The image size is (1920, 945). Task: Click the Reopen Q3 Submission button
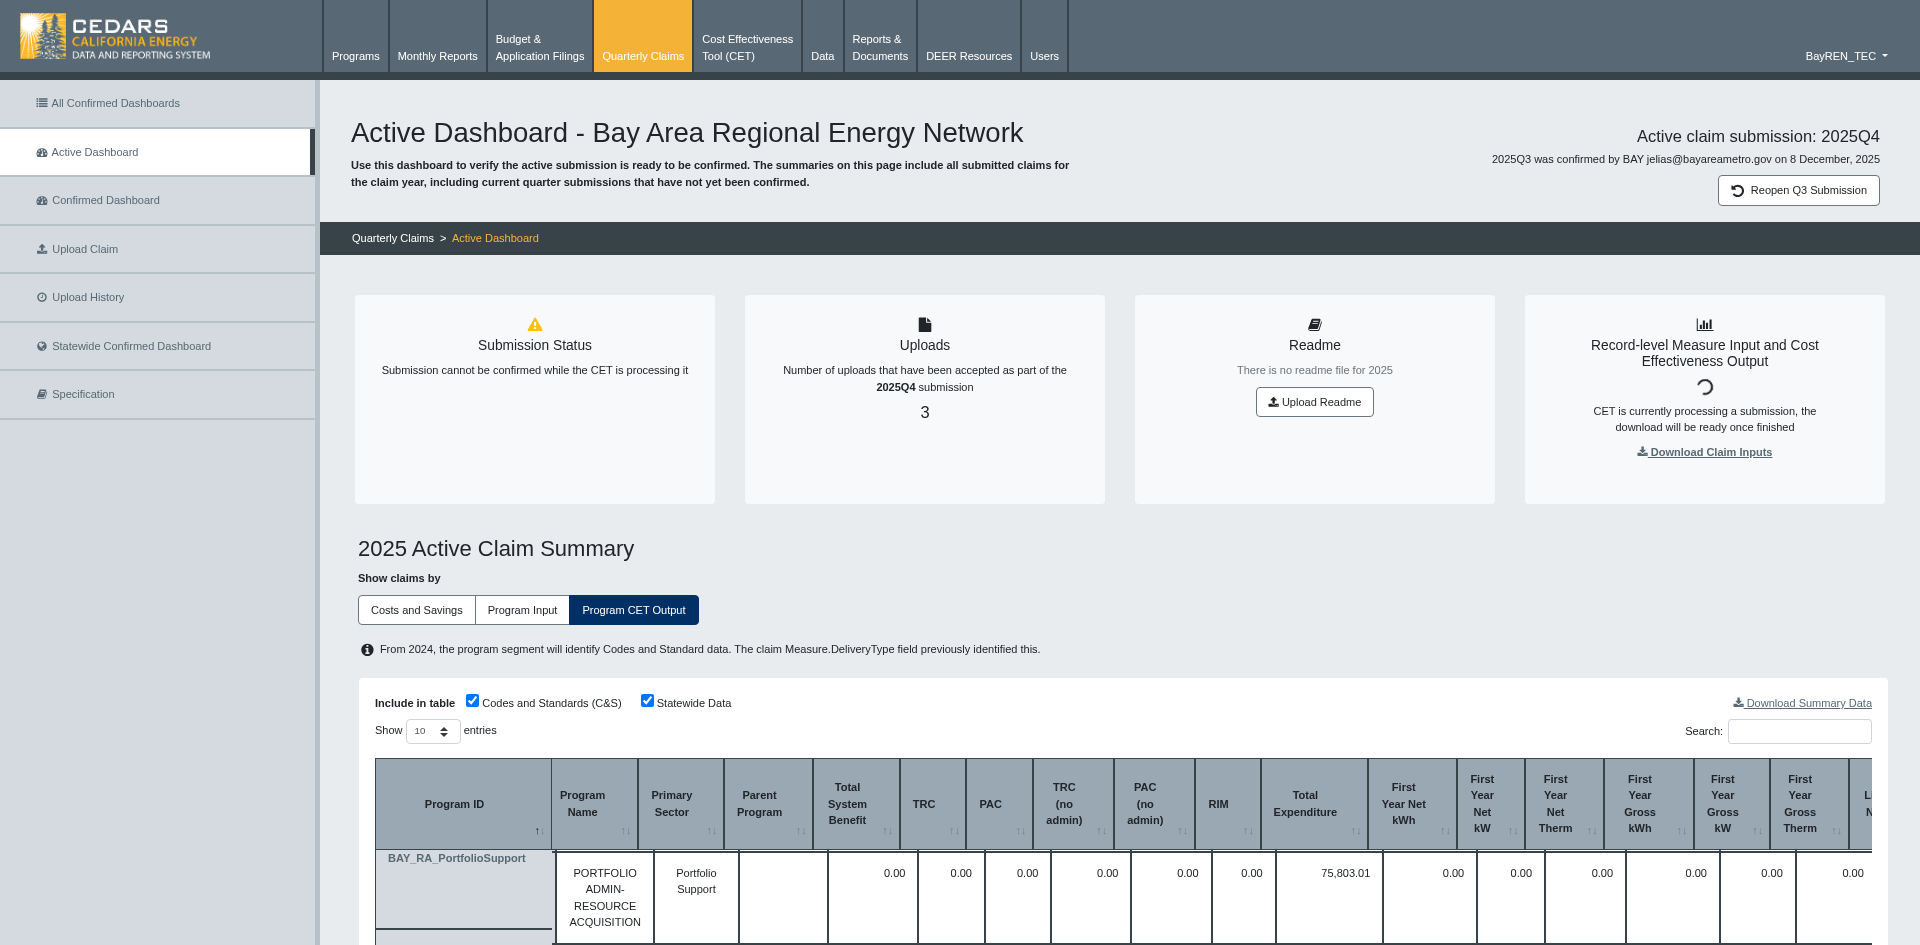tap(1799, 191)
